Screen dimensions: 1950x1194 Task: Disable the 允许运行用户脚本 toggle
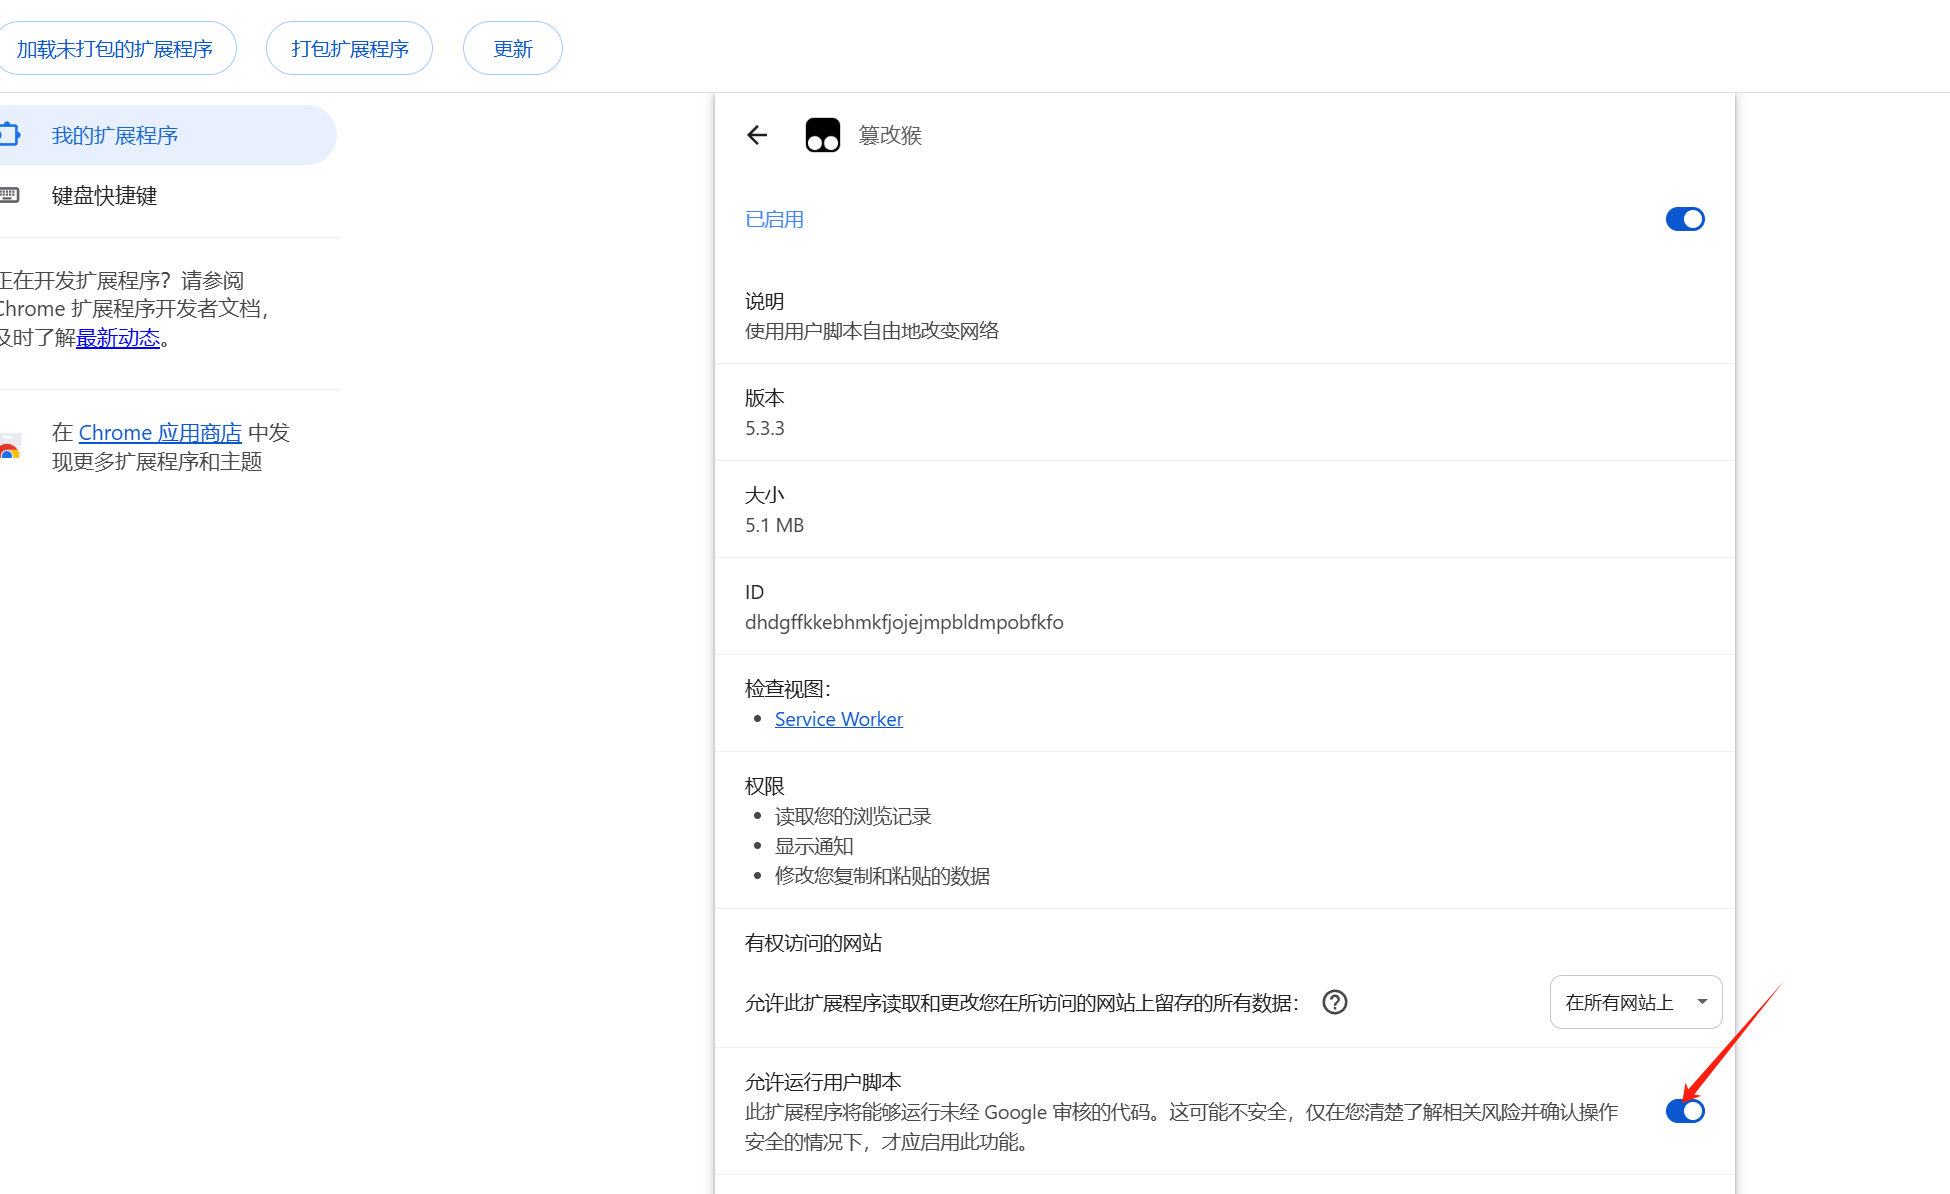click(1685, 1110)
